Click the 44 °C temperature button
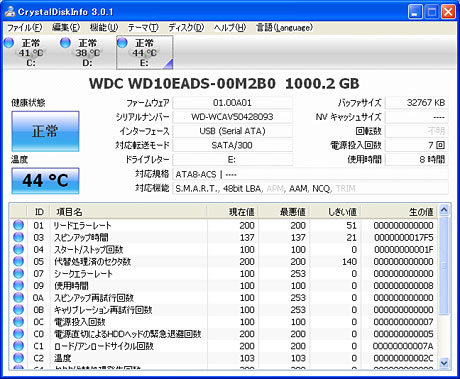 coord(45,181)
